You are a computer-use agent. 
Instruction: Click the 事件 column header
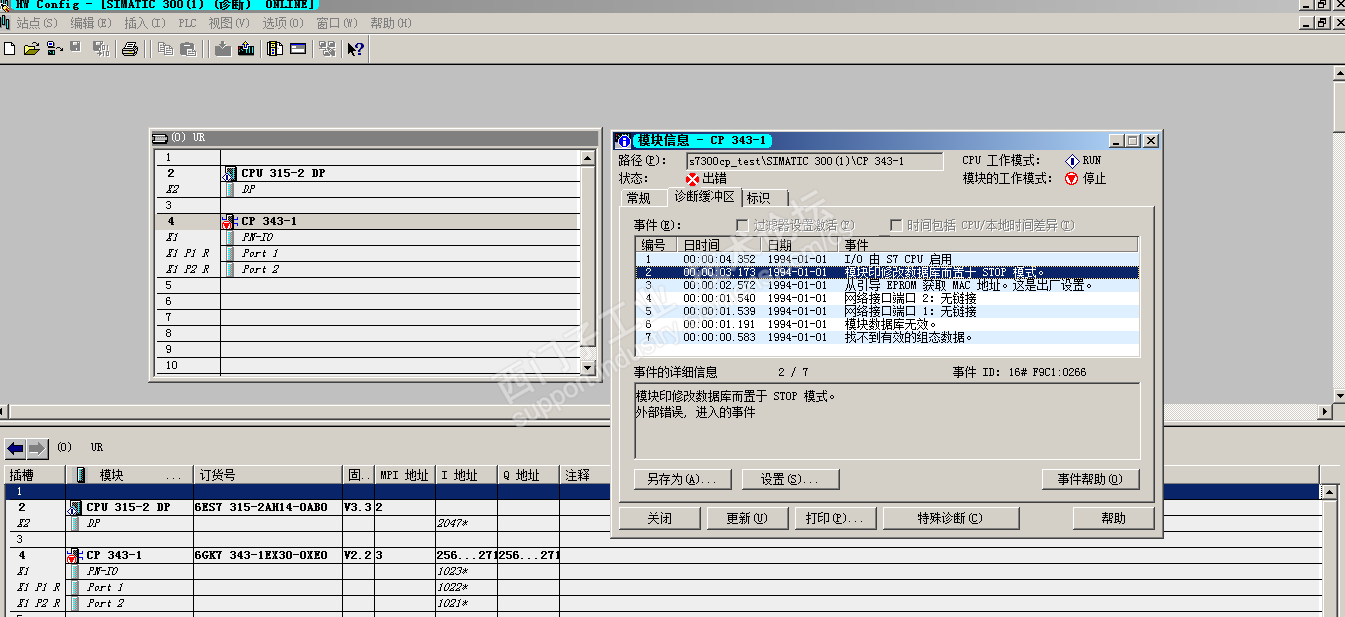(x=988, y=245)
